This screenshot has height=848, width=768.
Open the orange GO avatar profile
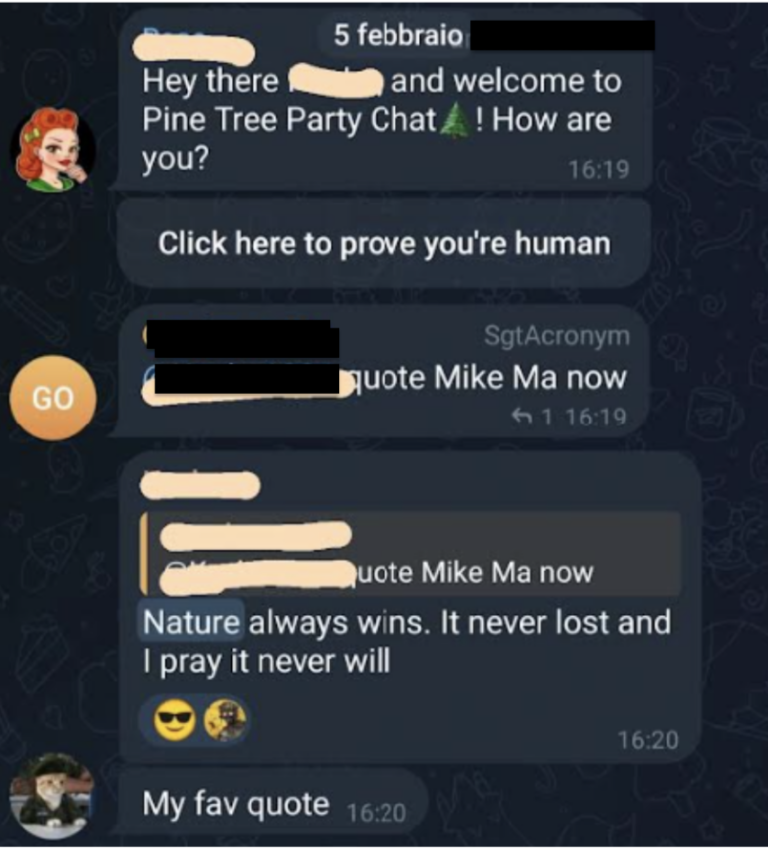53,398
